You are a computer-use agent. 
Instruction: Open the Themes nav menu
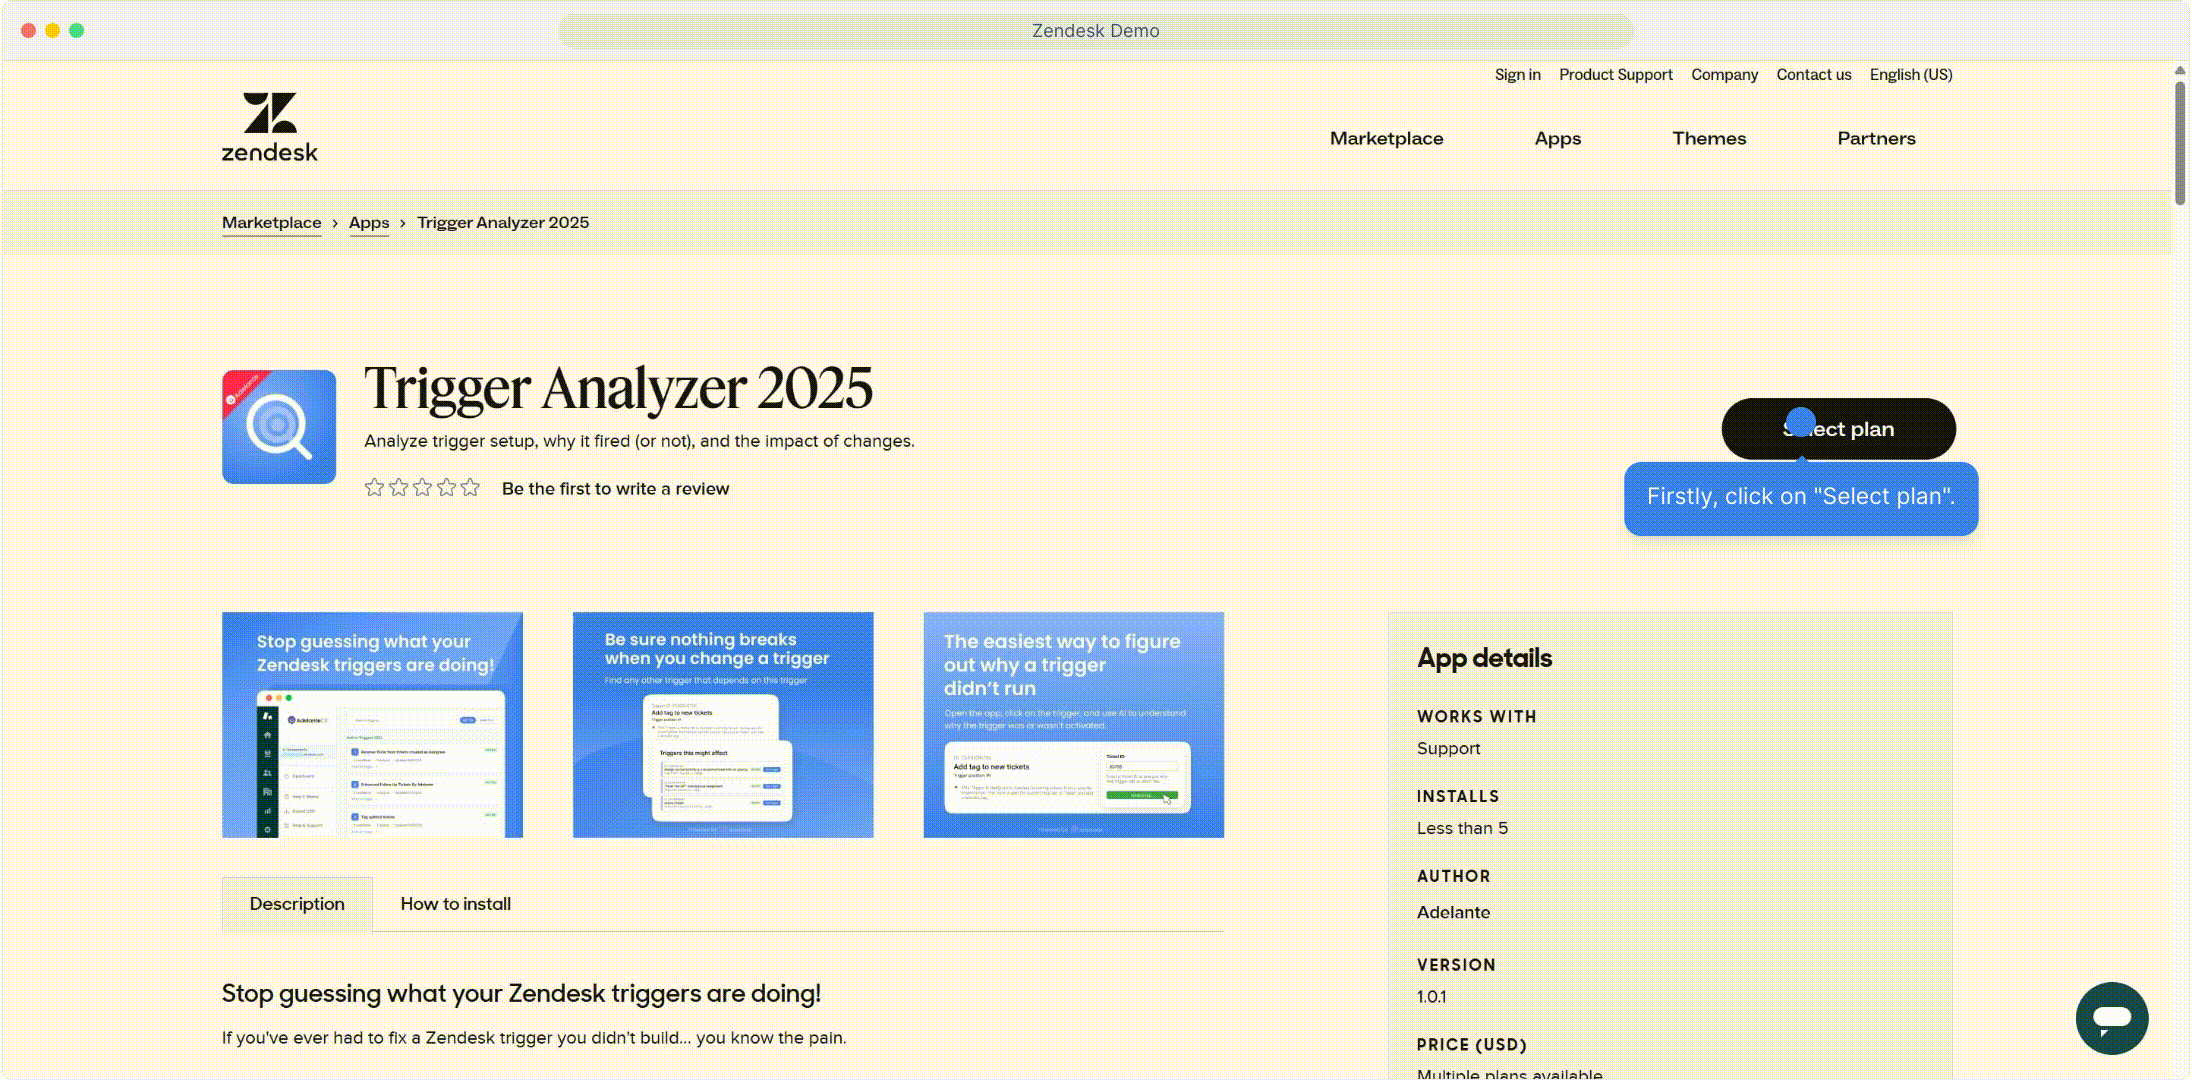click(x=1709, y=139)
